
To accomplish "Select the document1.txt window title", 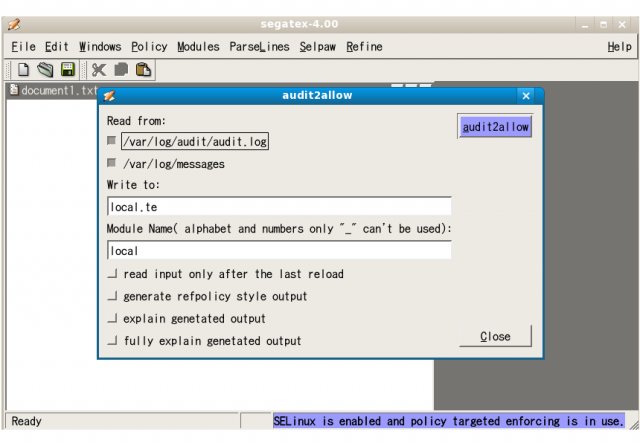I will [x=59, y=90].
